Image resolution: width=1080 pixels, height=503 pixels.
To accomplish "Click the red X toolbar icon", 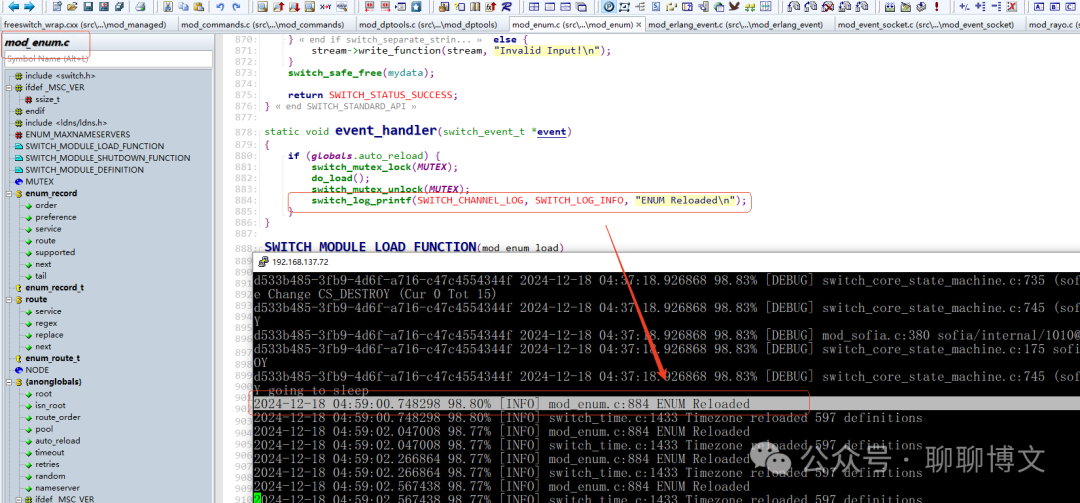I will (1012, 7).
